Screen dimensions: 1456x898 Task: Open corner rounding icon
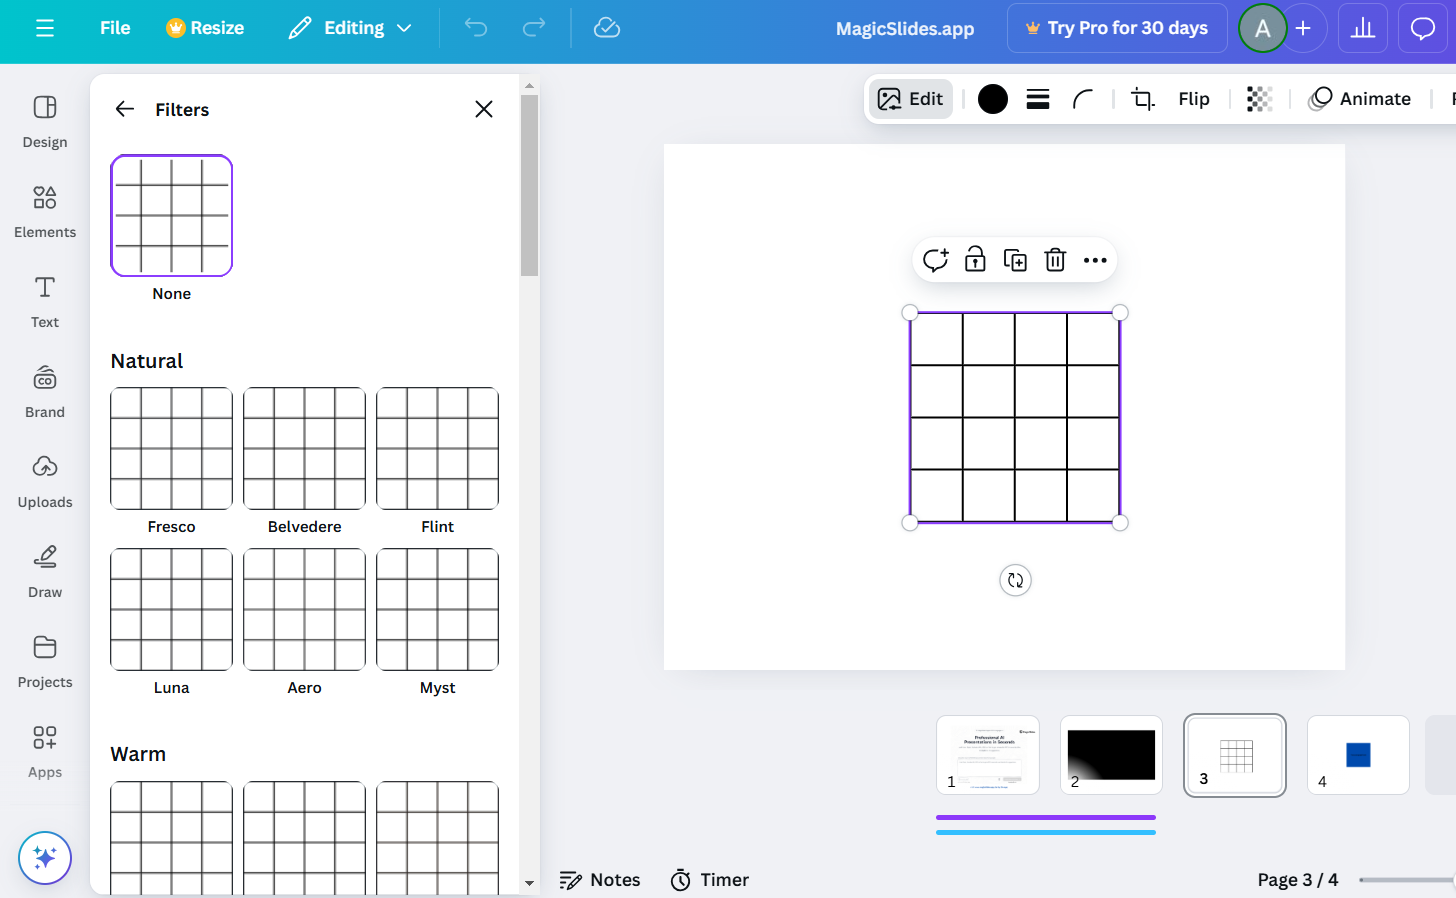1083,99
